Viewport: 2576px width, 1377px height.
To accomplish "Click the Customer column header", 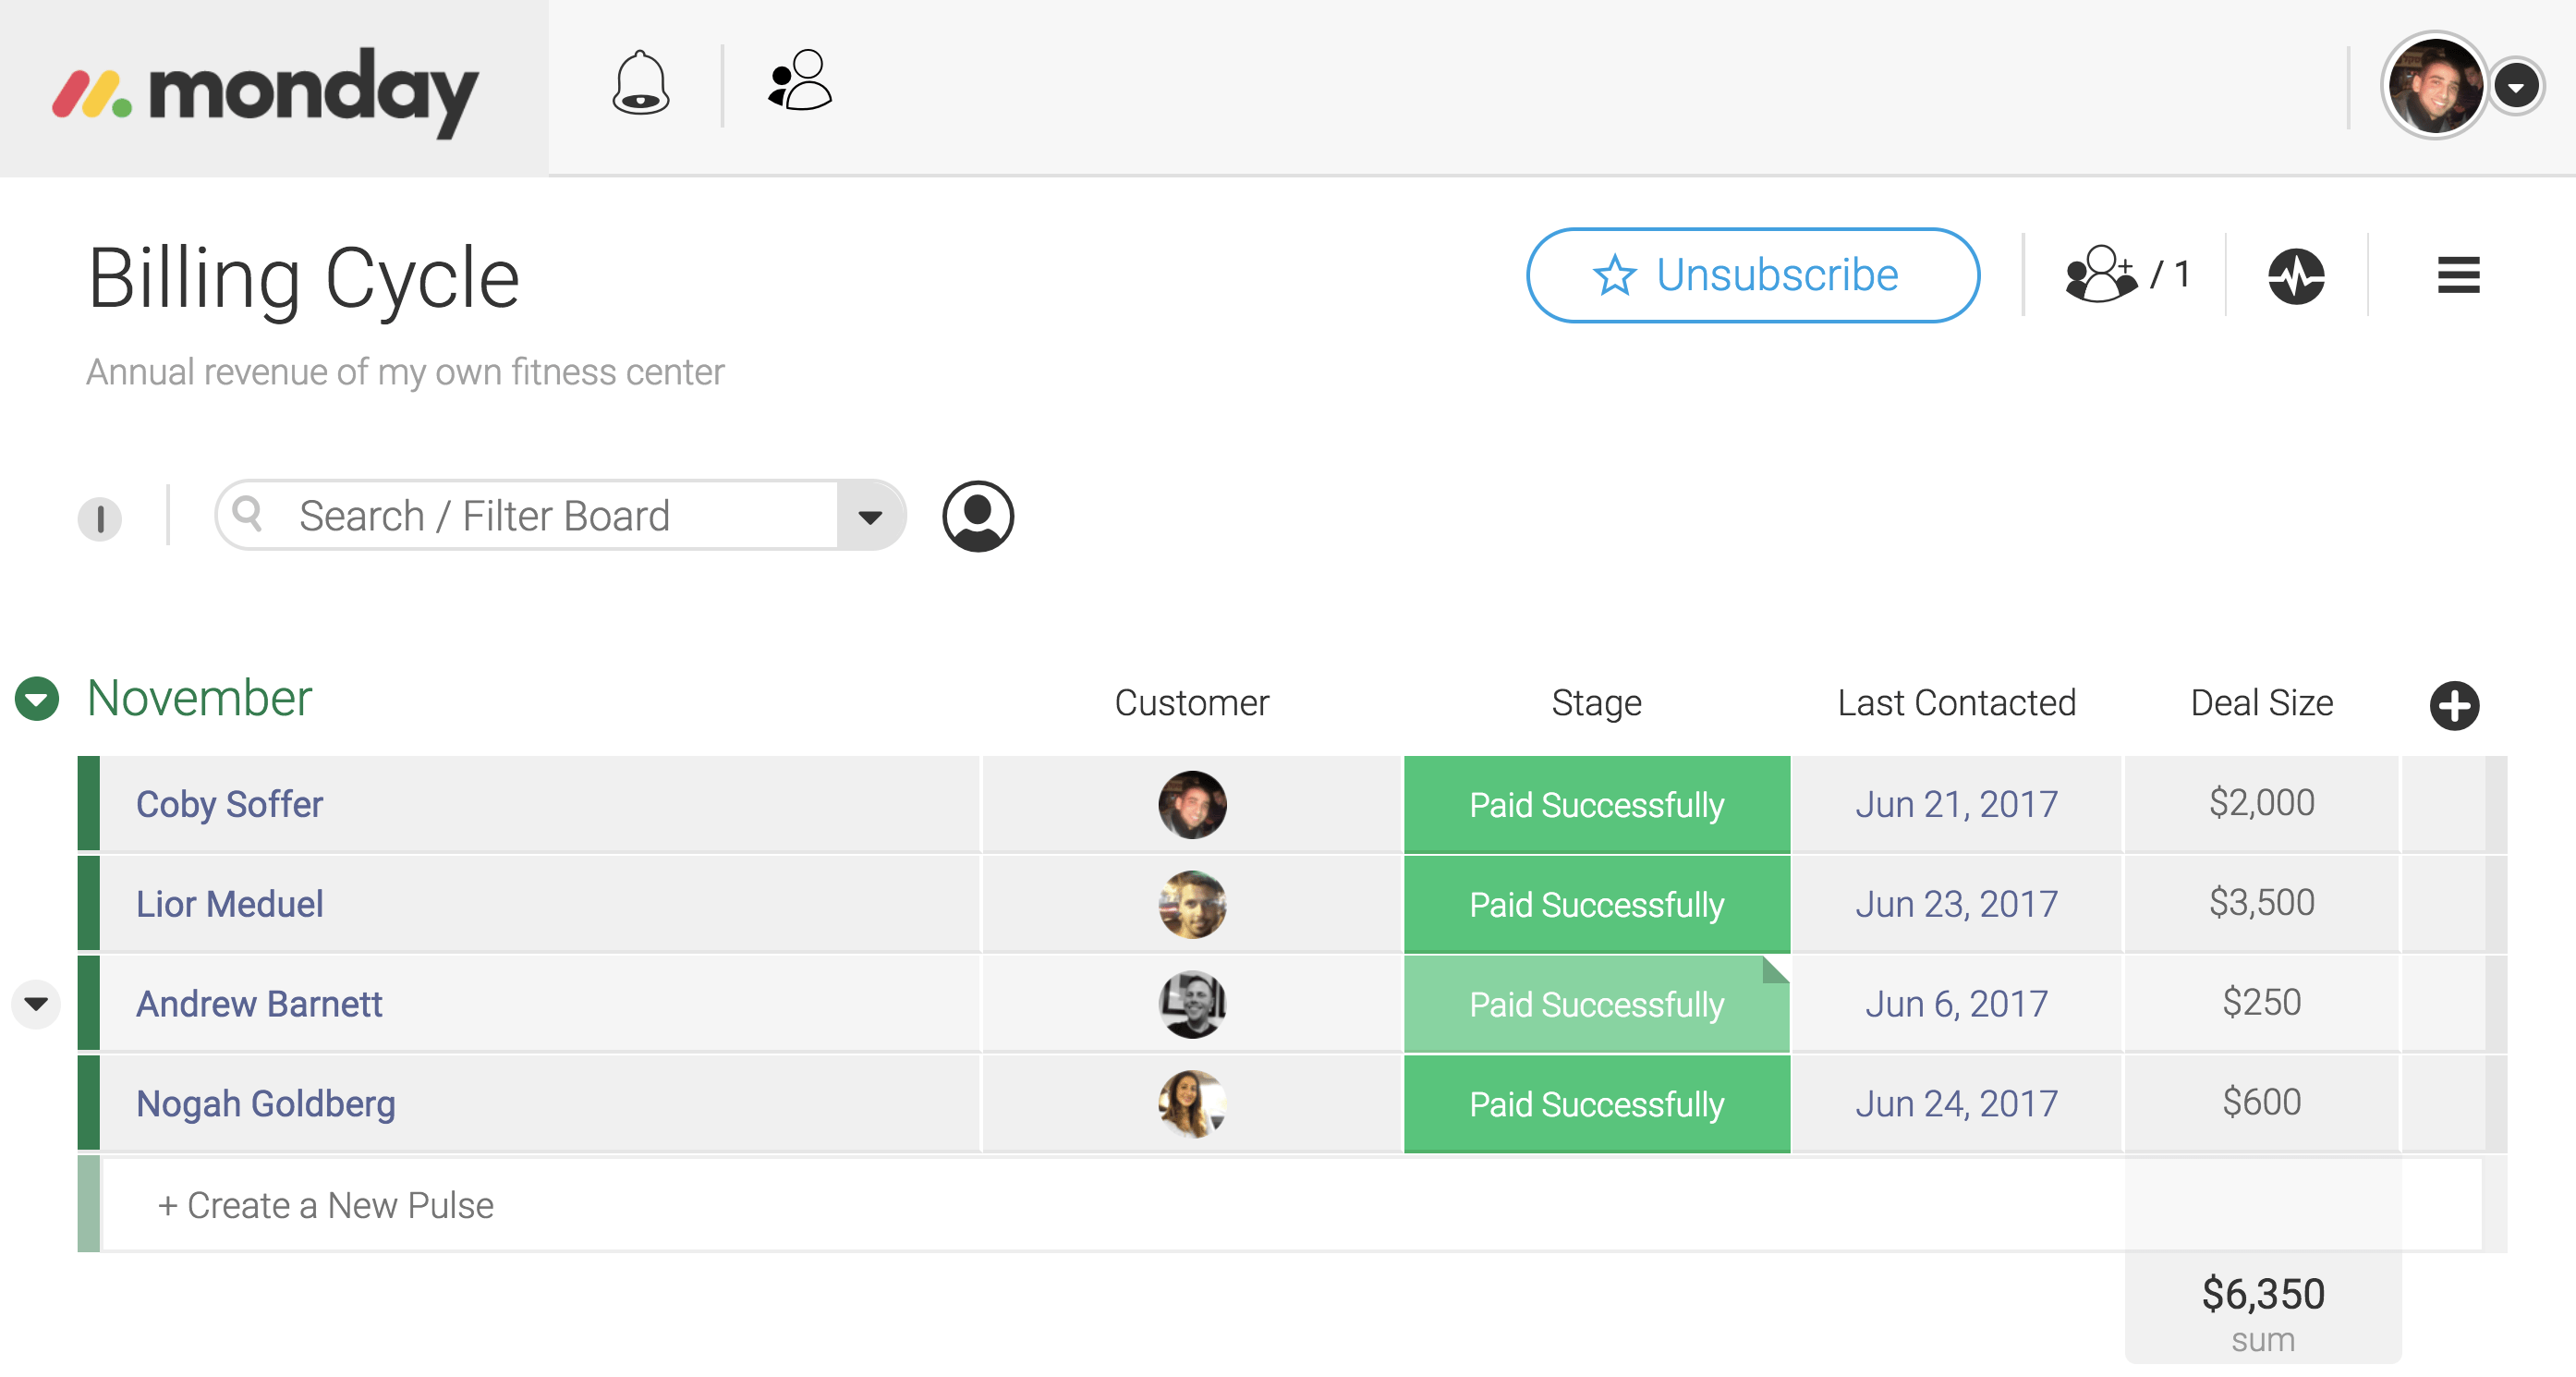I will point(1191,703).
